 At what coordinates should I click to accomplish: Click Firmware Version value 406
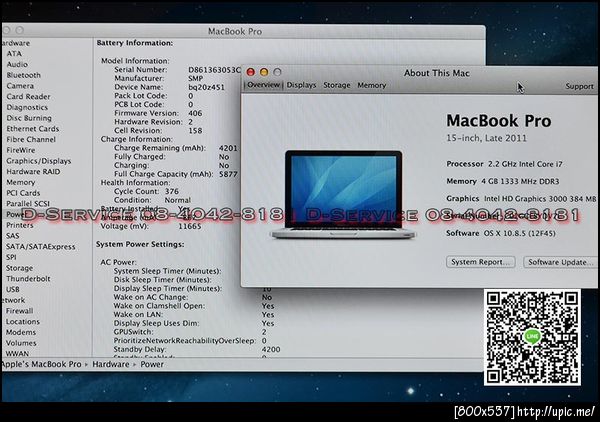(x=195, y=113)
